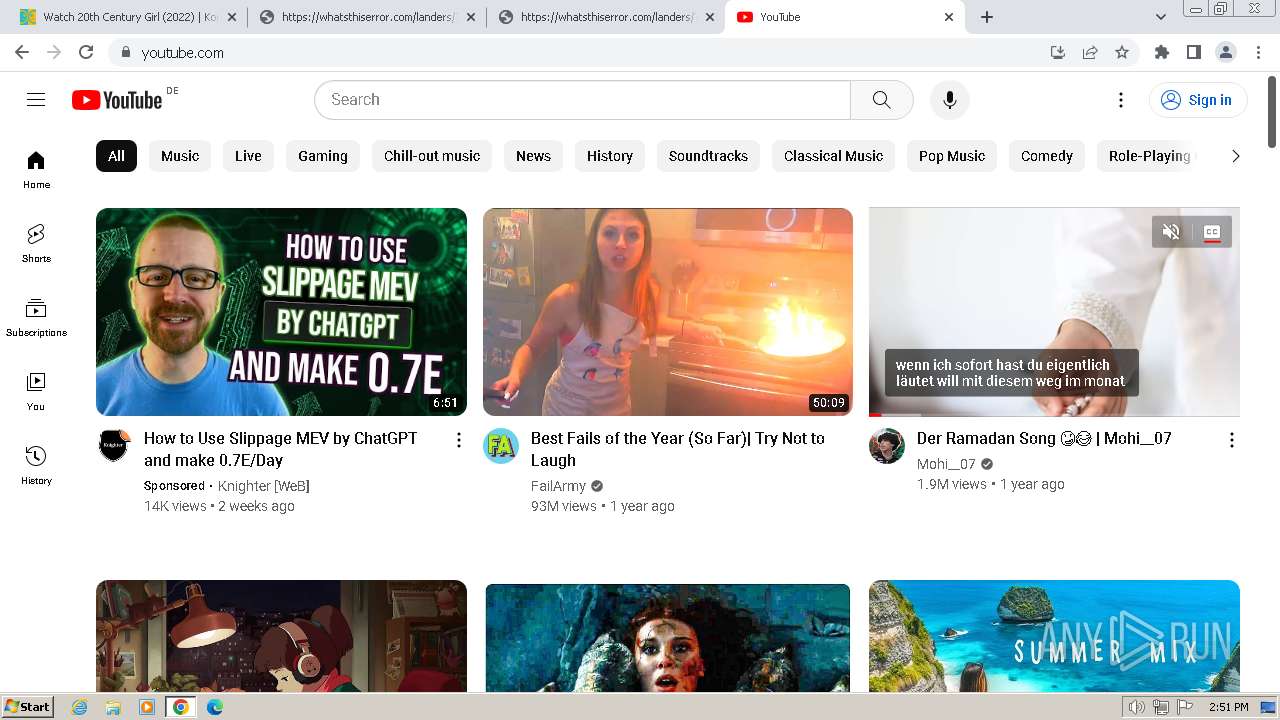
Task: Open Best Fails of the Year title
Action: (678, 449)
